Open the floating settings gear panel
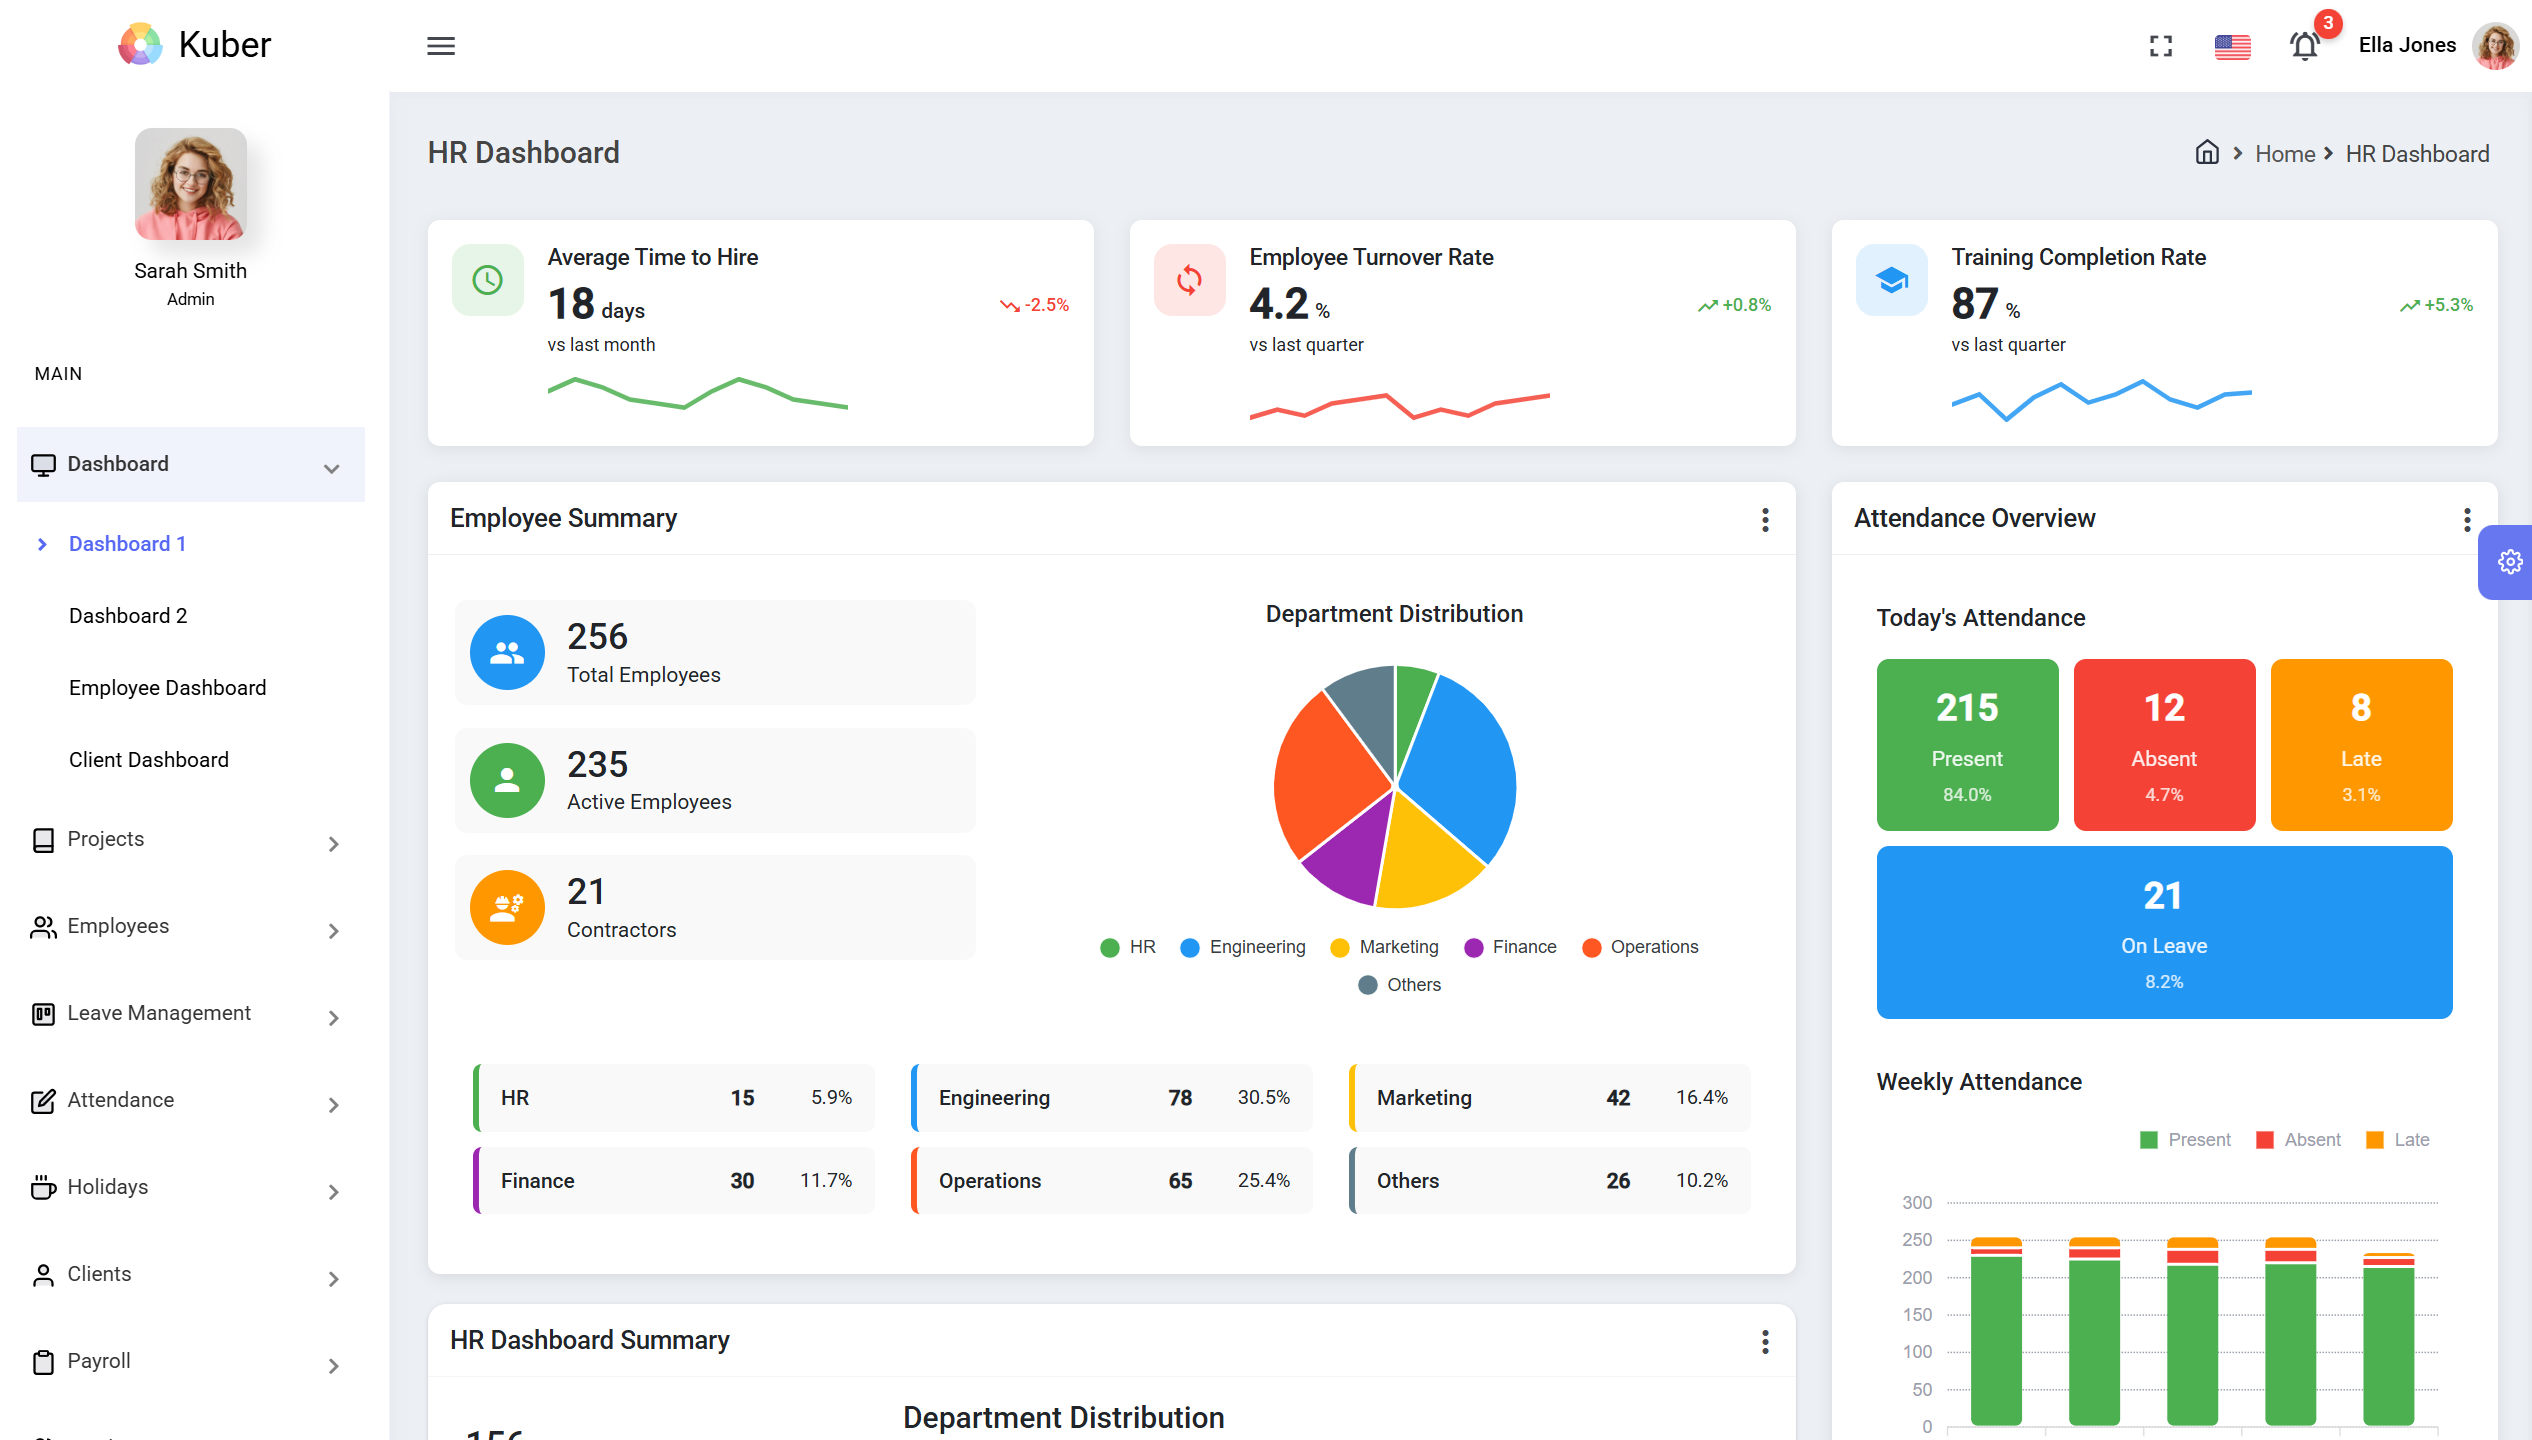The height and width of the screenshot is (1440, 2532). click(2509, 562)
